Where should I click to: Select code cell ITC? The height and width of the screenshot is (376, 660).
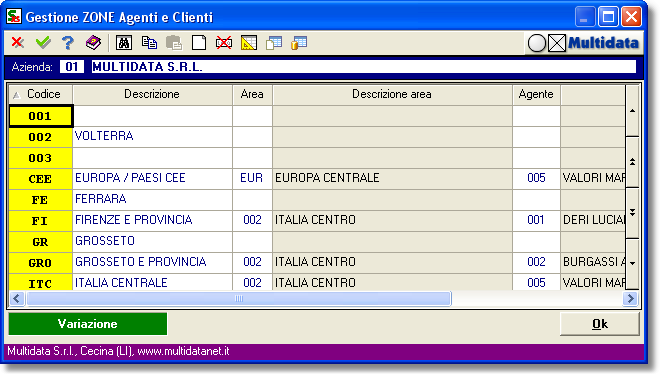(x=41, y=282)
